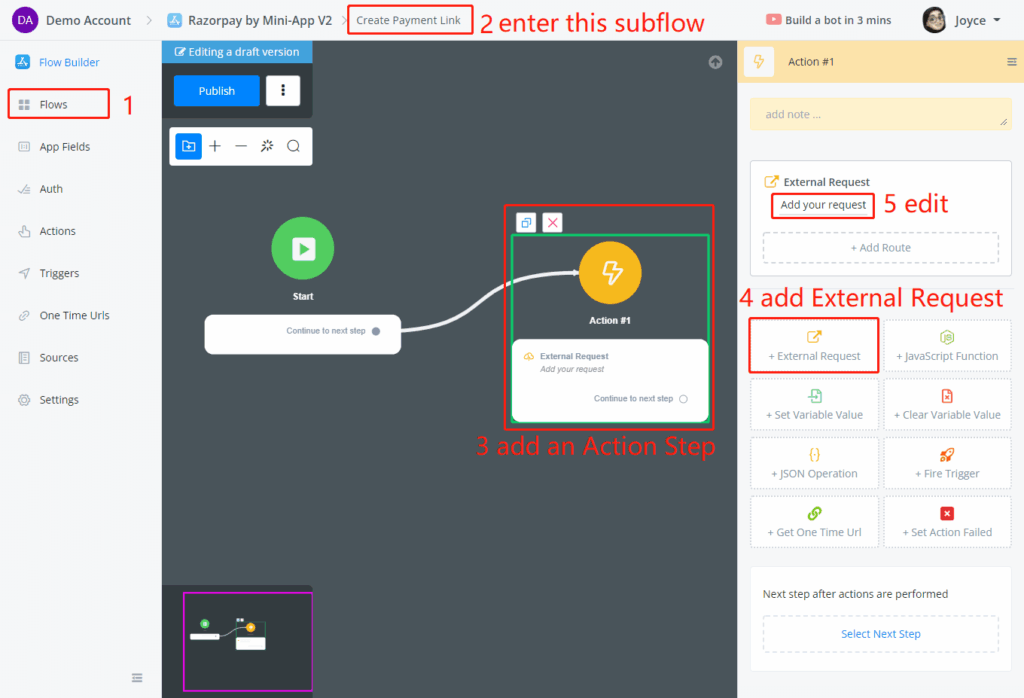Open Action #1 panel hamburger menu
1024x698 pixels.
[x=1011, y=62]
